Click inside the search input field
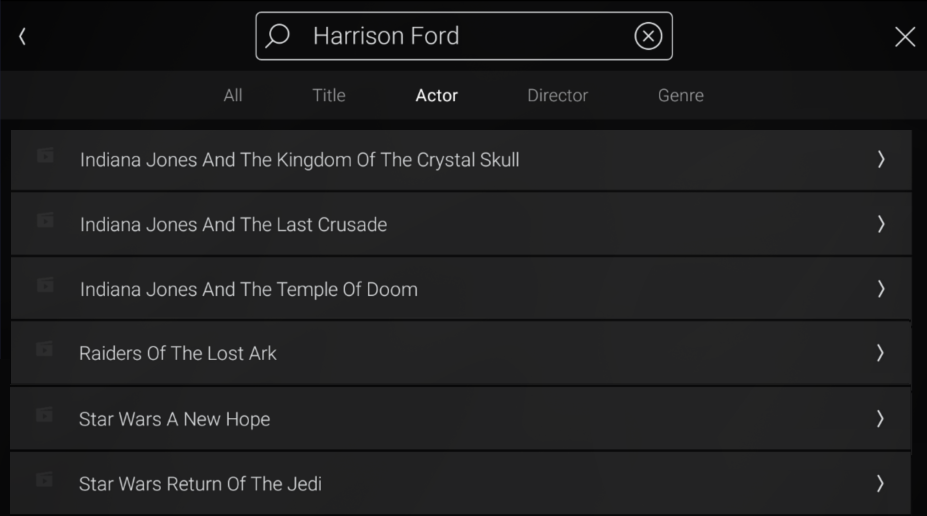Image resolution: width=927 pixels, height=516 pixels. click(x=464, y=36)
